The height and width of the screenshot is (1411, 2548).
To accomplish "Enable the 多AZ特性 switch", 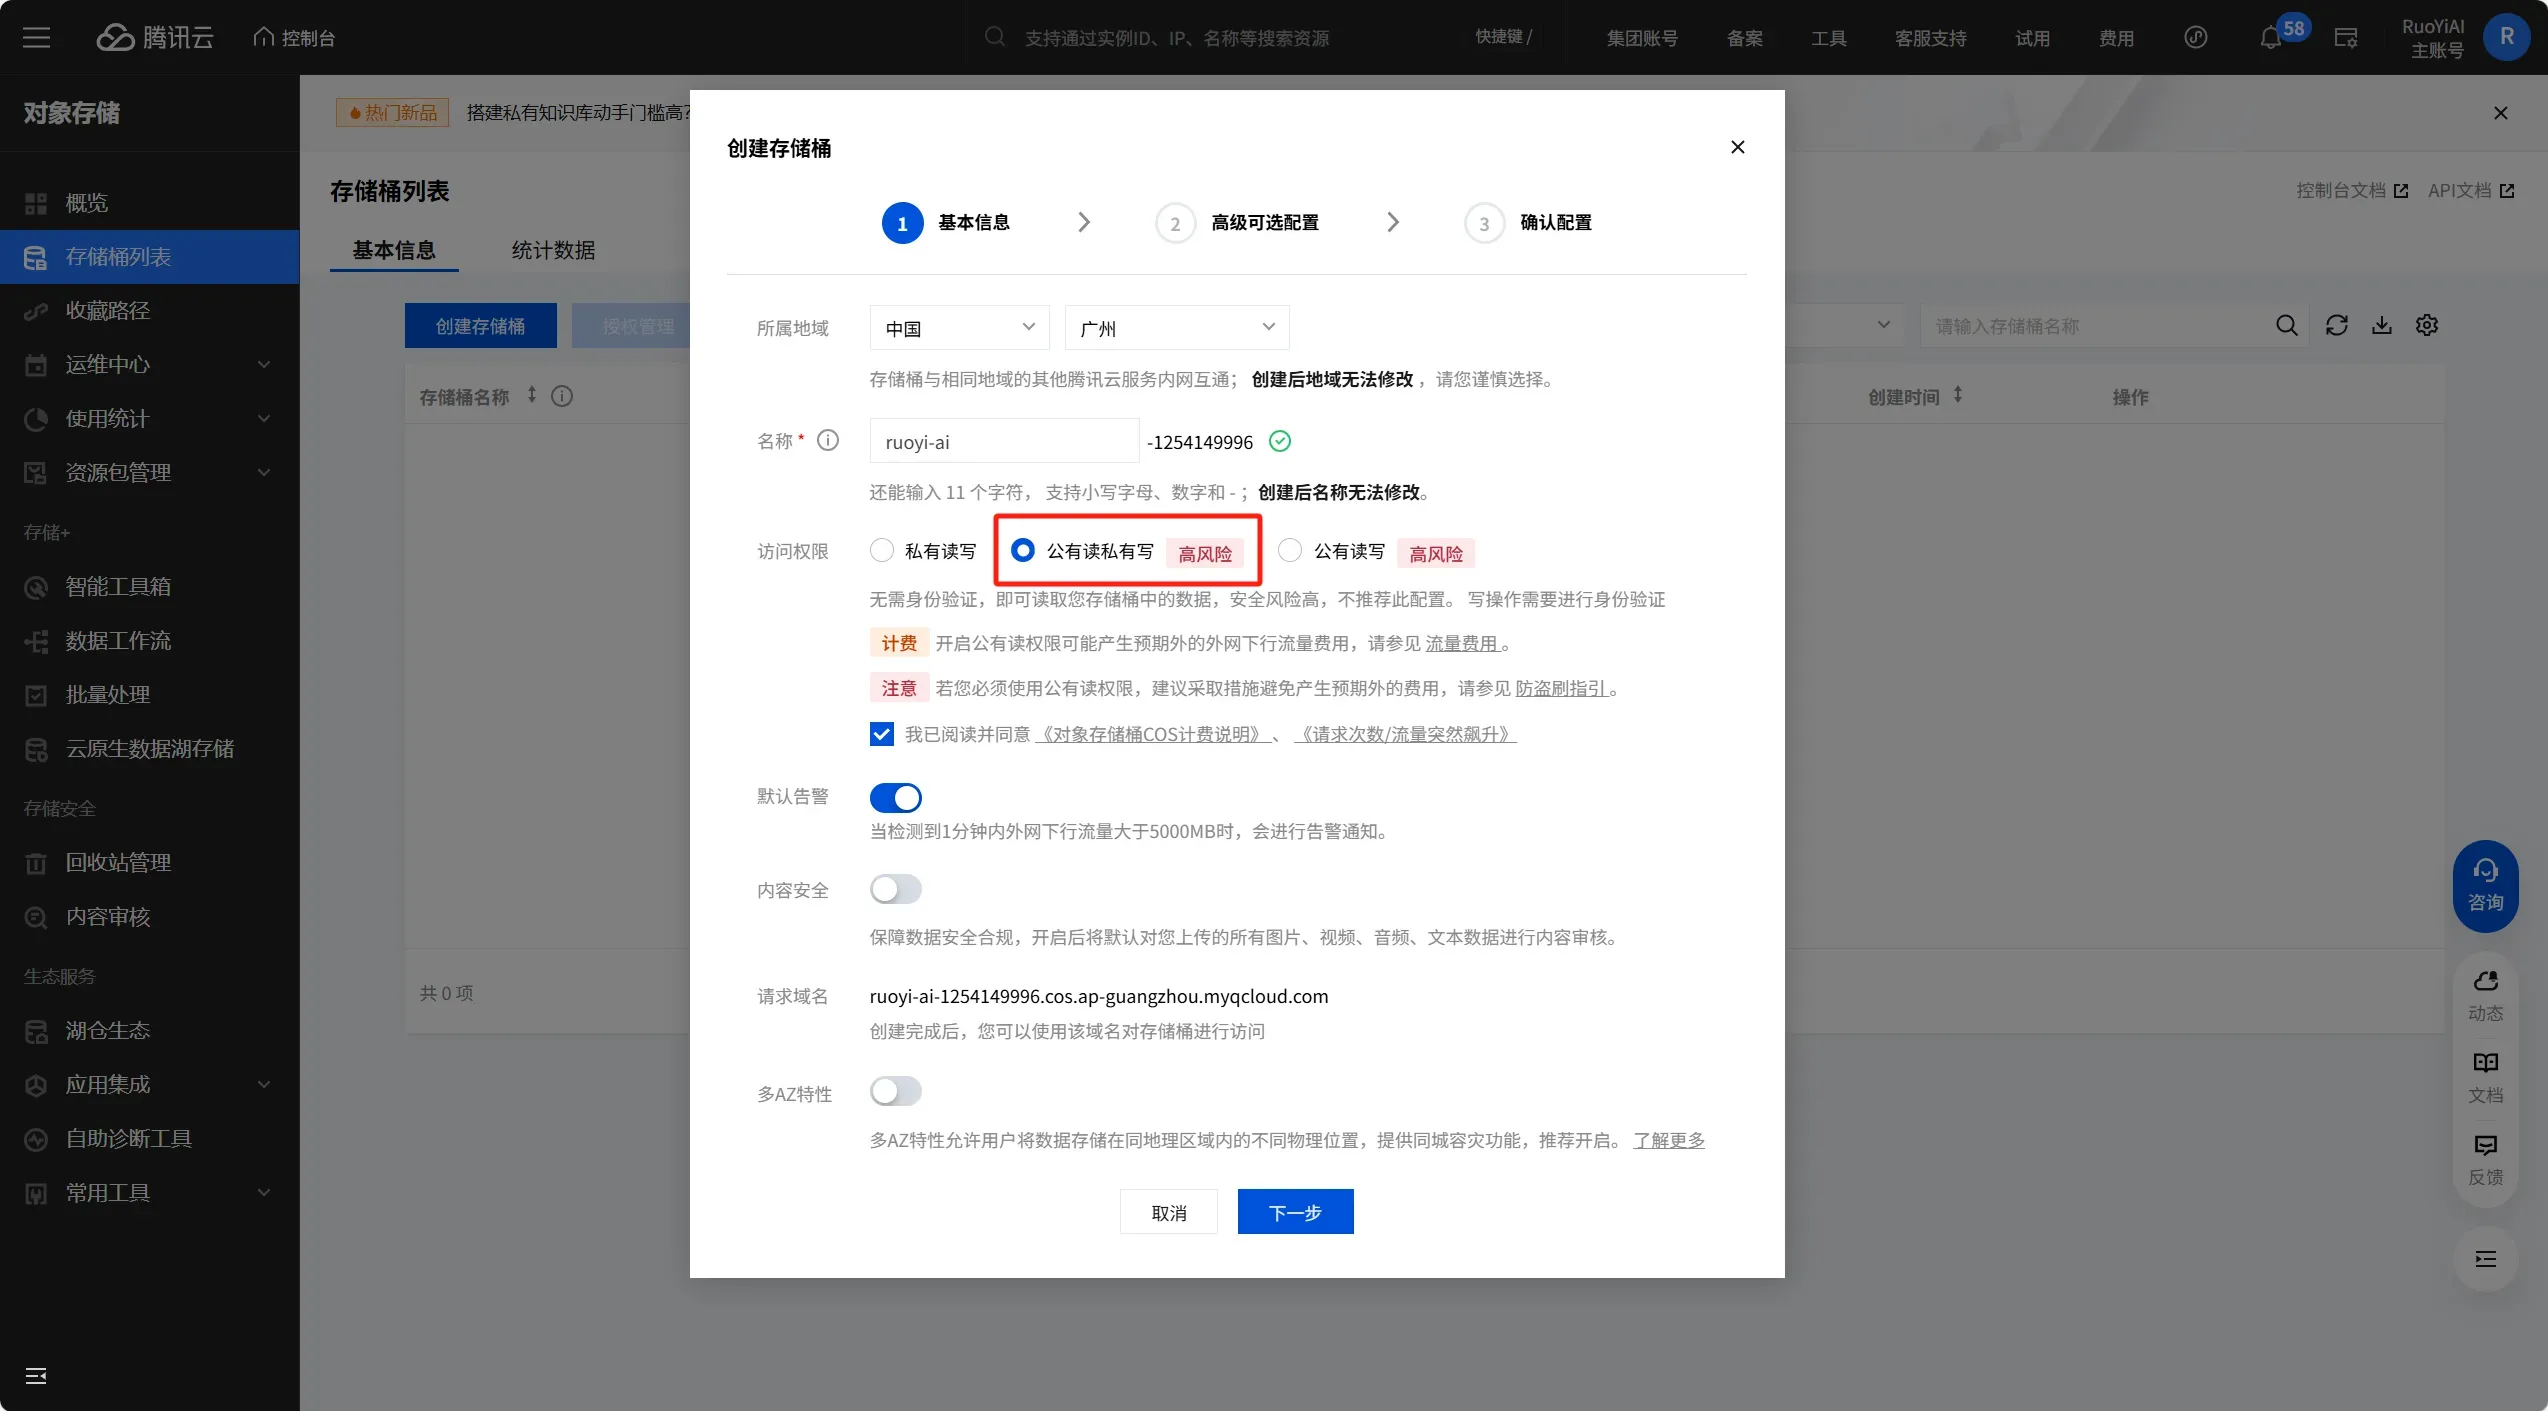I will click(895, 1091).
